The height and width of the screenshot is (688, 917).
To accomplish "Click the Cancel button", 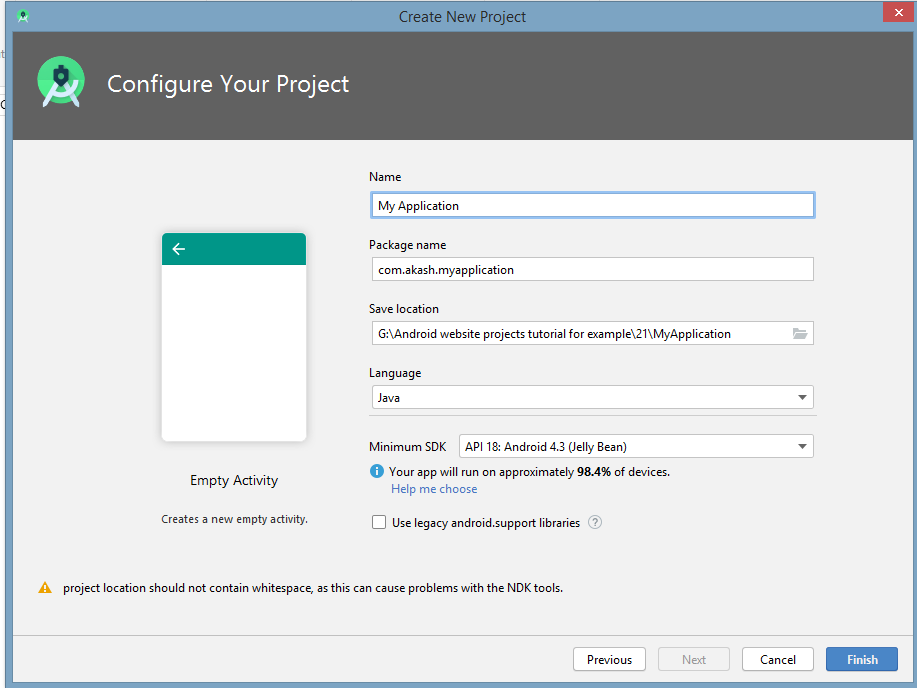I will [x=778, y=659].
